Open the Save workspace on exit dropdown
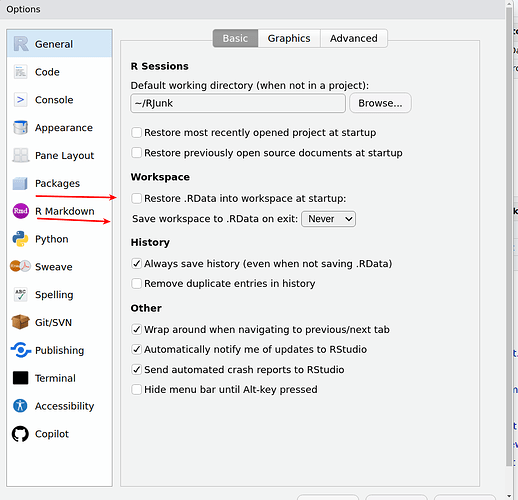This screenshot has width=518, height=500. click(x=328, y=219)
